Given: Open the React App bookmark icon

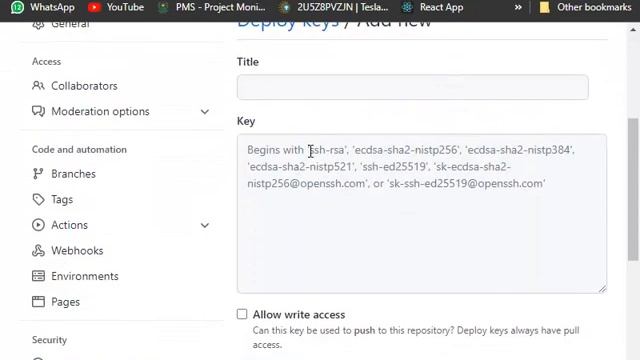Looking at the screenshot, I should pos(407,7).
